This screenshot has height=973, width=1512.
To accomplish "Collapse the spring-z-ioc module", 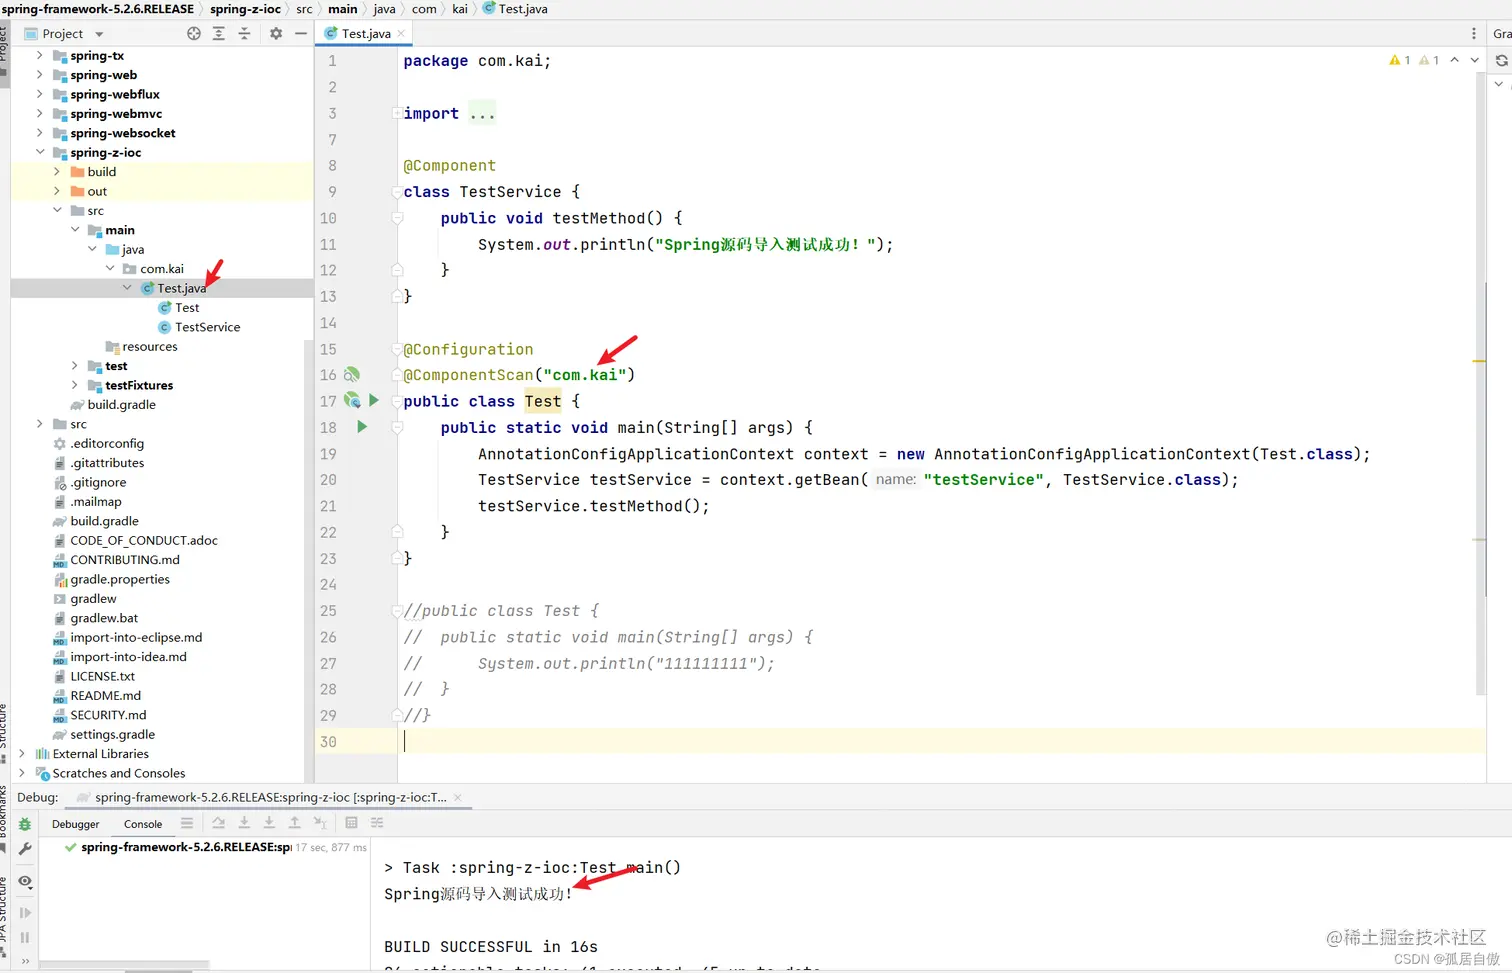I will [40, 152].
